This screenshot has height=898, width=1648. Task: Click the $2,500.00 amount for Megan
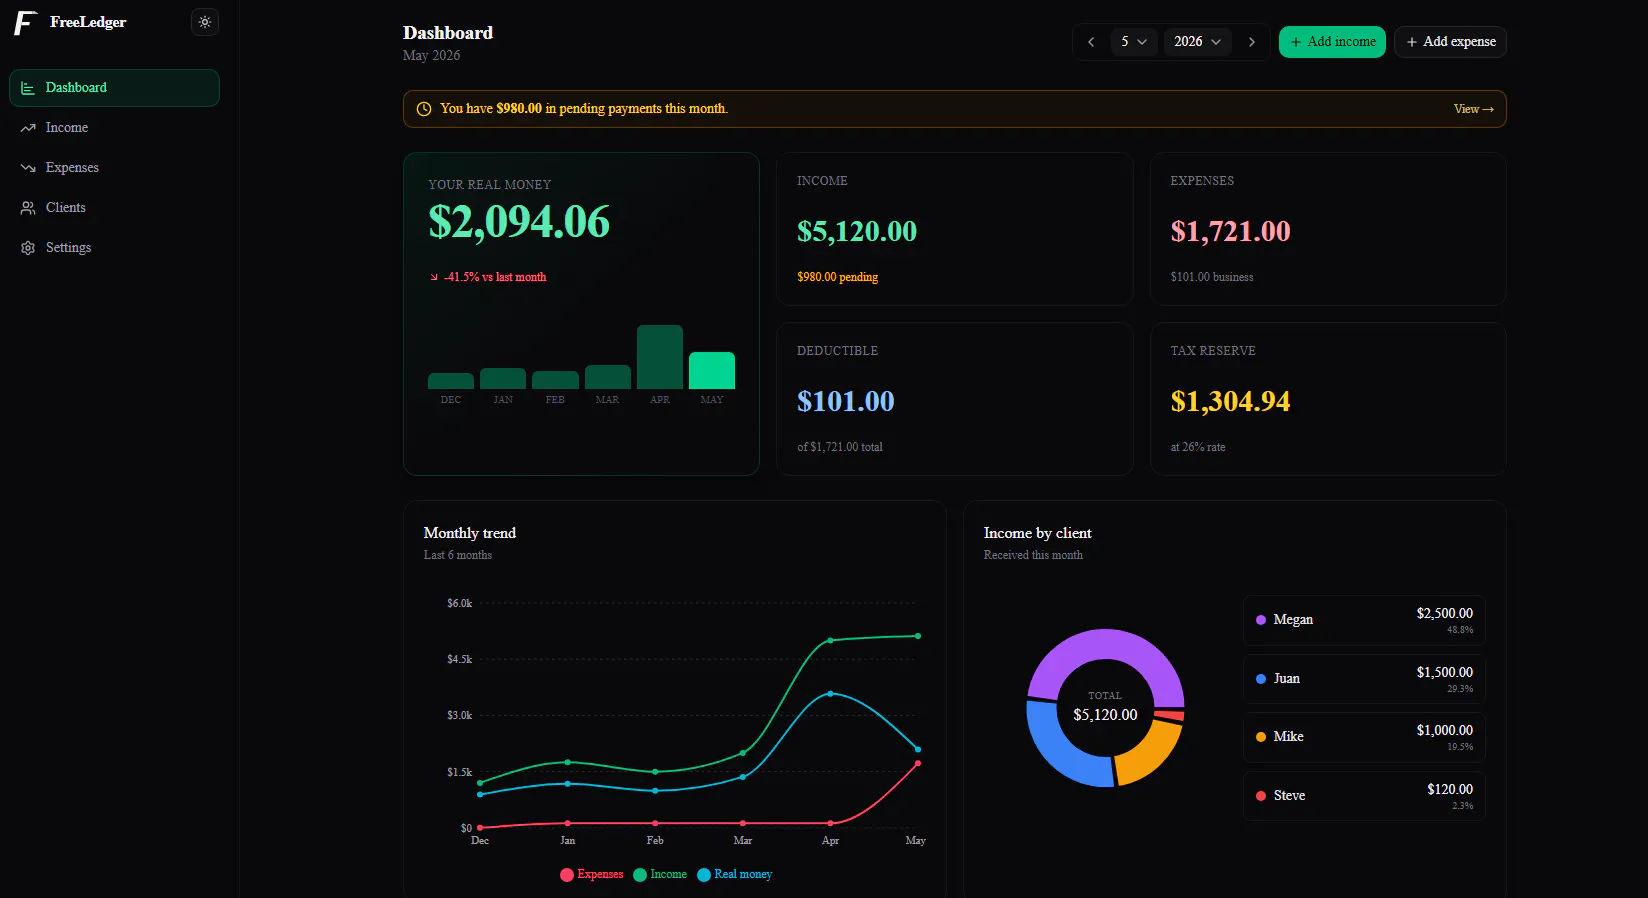click(1445, 614)
